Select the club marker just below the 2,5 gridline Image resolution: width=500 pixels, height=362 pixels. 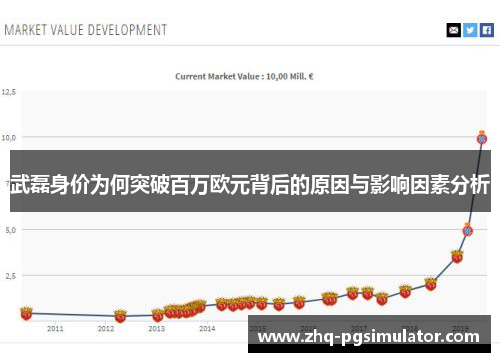pyautogui.click(x=431, y=284)
